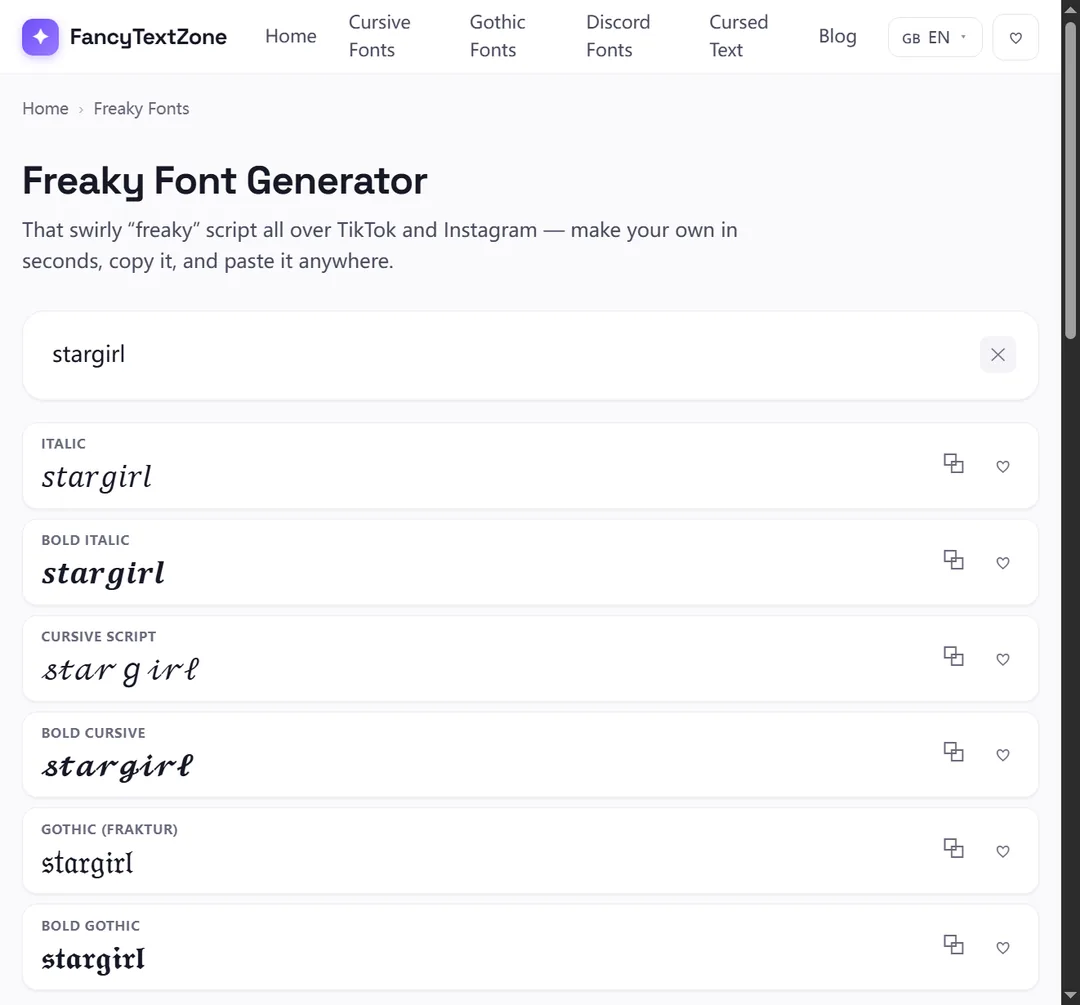Copy the Bold Gothic stargirl text
This screenshot has width=1080, height=1005.
pyautogui.click(x=953, y=945)
